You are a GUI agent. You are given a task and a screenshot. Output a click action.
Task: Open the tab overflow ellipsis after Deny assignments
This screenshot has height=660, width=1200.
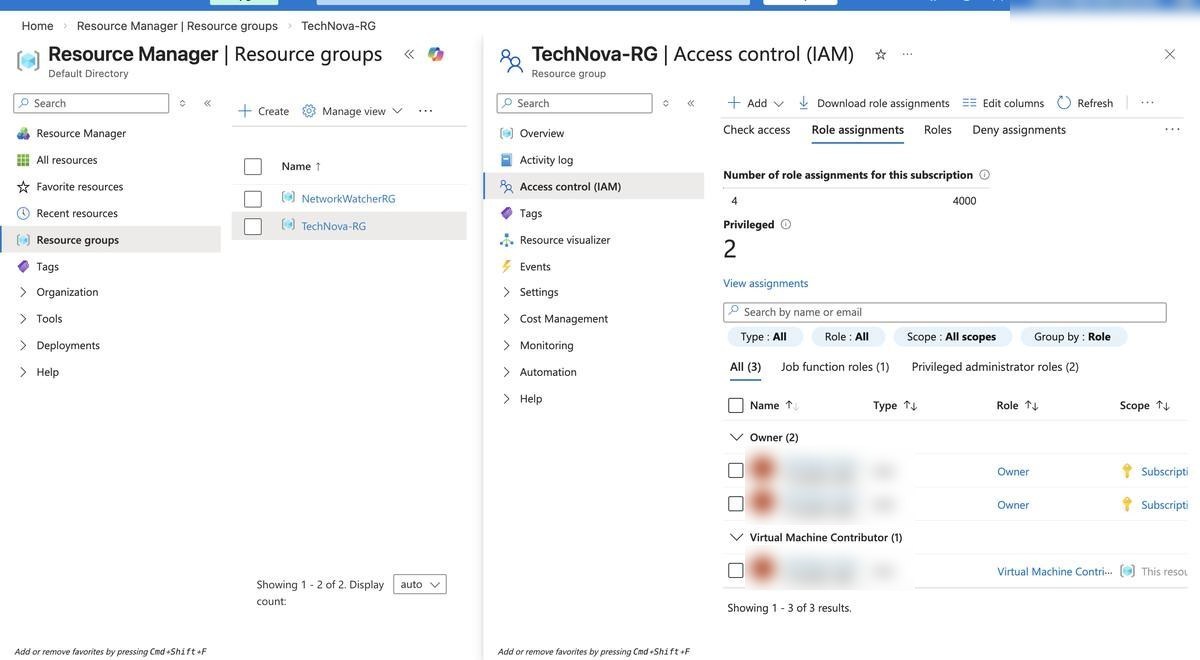(1172, 129)
